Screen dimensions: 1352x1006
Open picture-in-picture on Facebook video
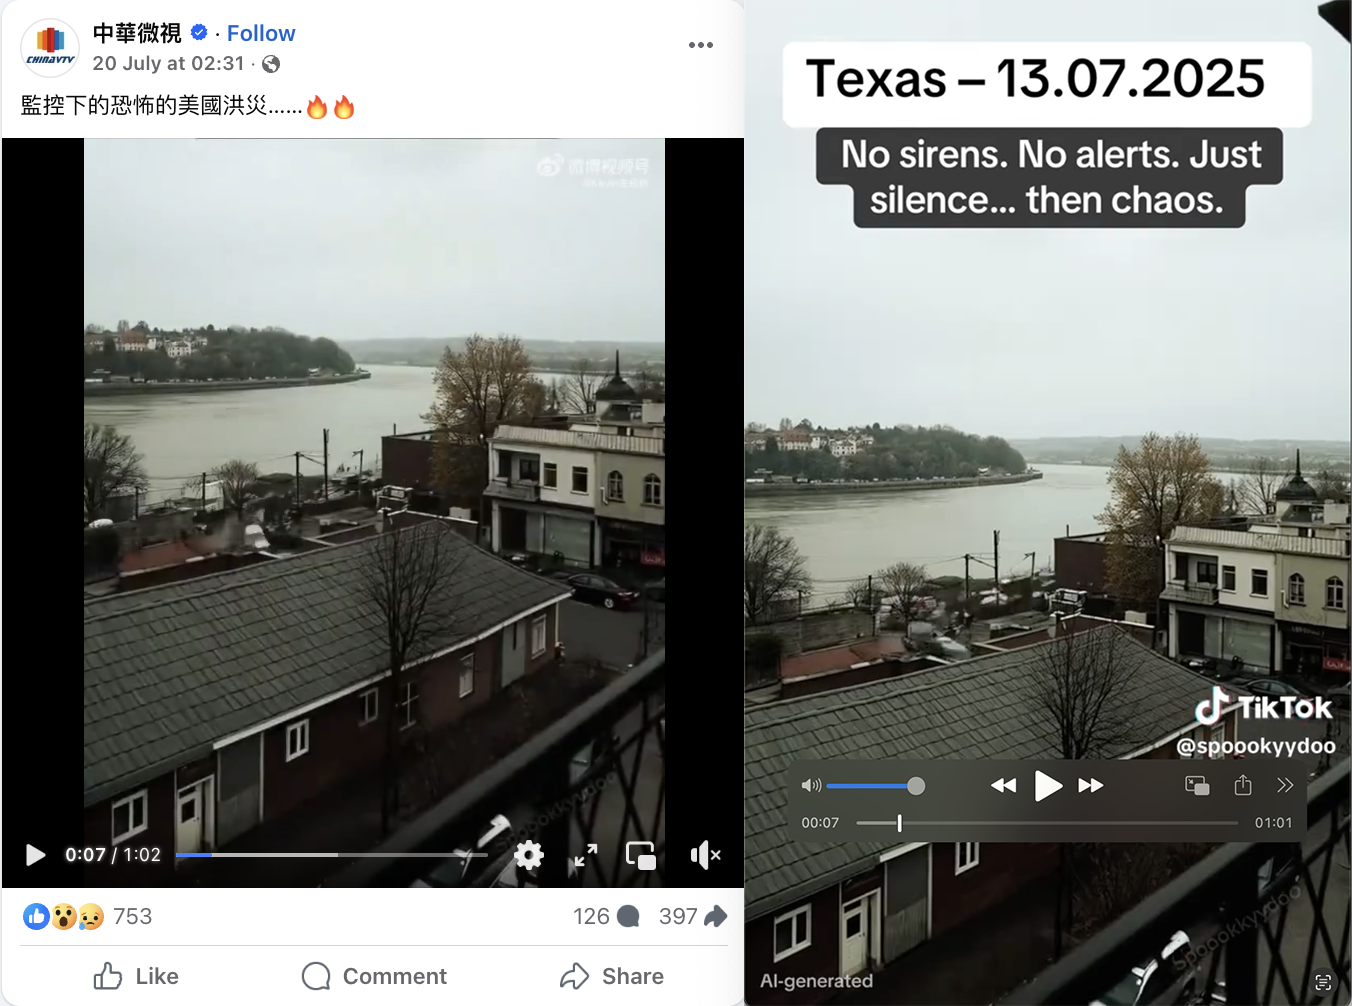point(641,855)
